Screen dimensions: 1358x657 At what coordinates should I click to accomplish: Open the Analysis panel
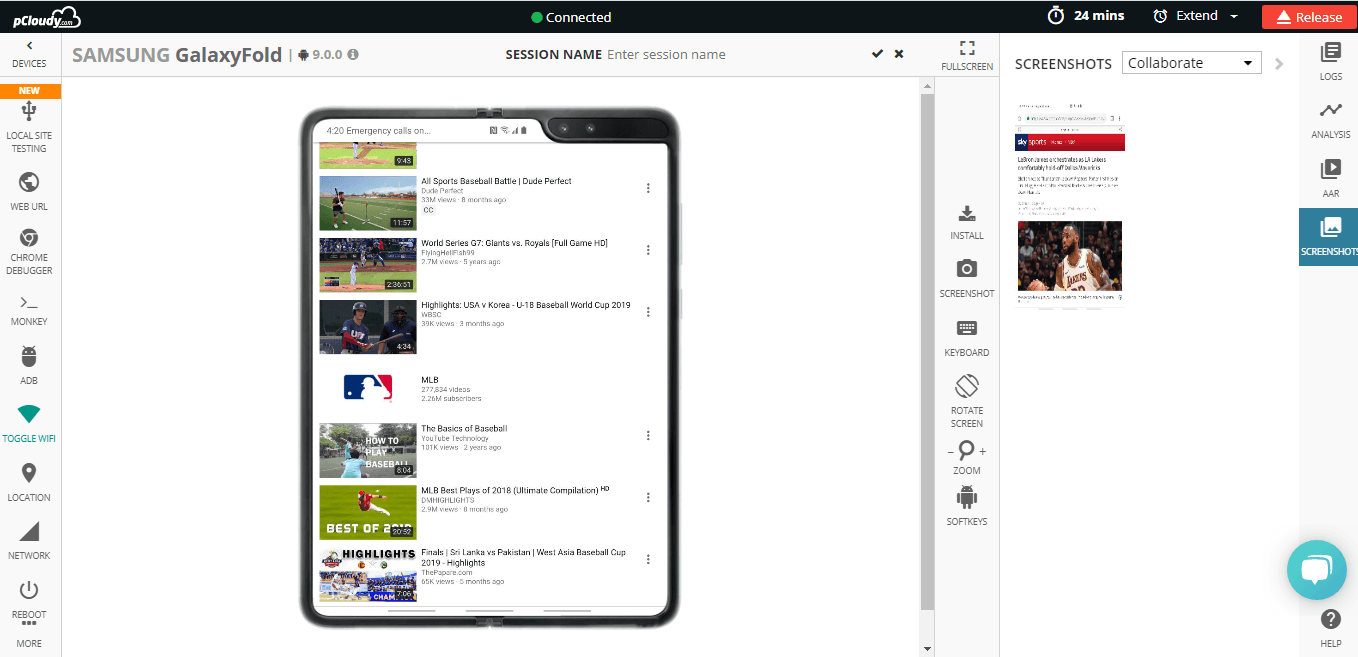tap(1331, 120)
